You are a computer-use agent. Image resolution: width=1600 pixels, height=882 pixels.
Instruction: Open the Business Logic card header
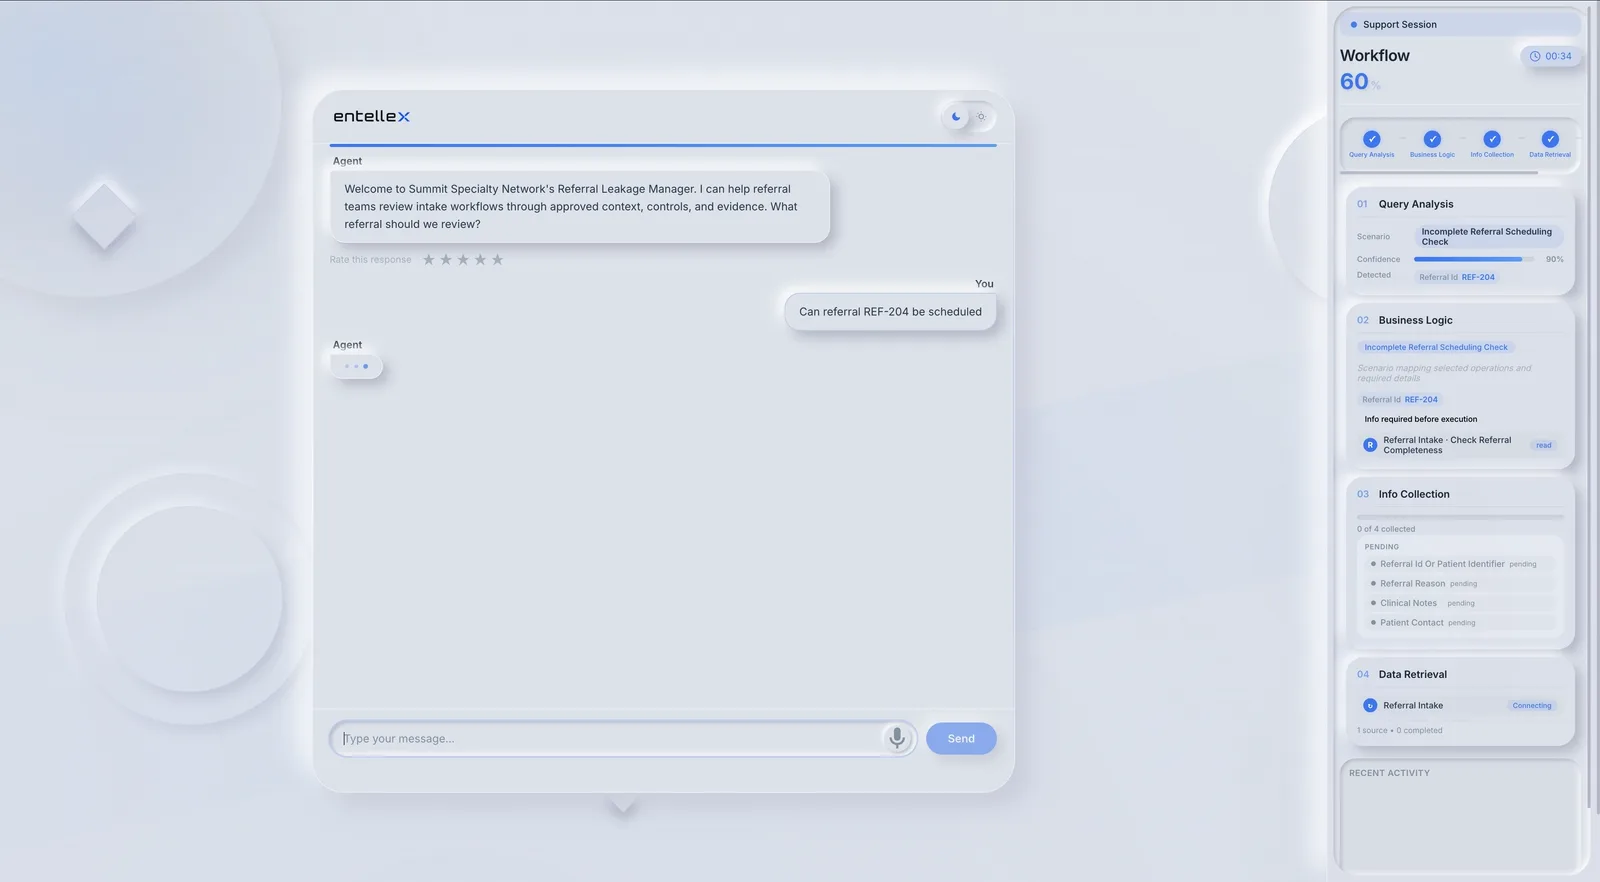[1460, 320]
